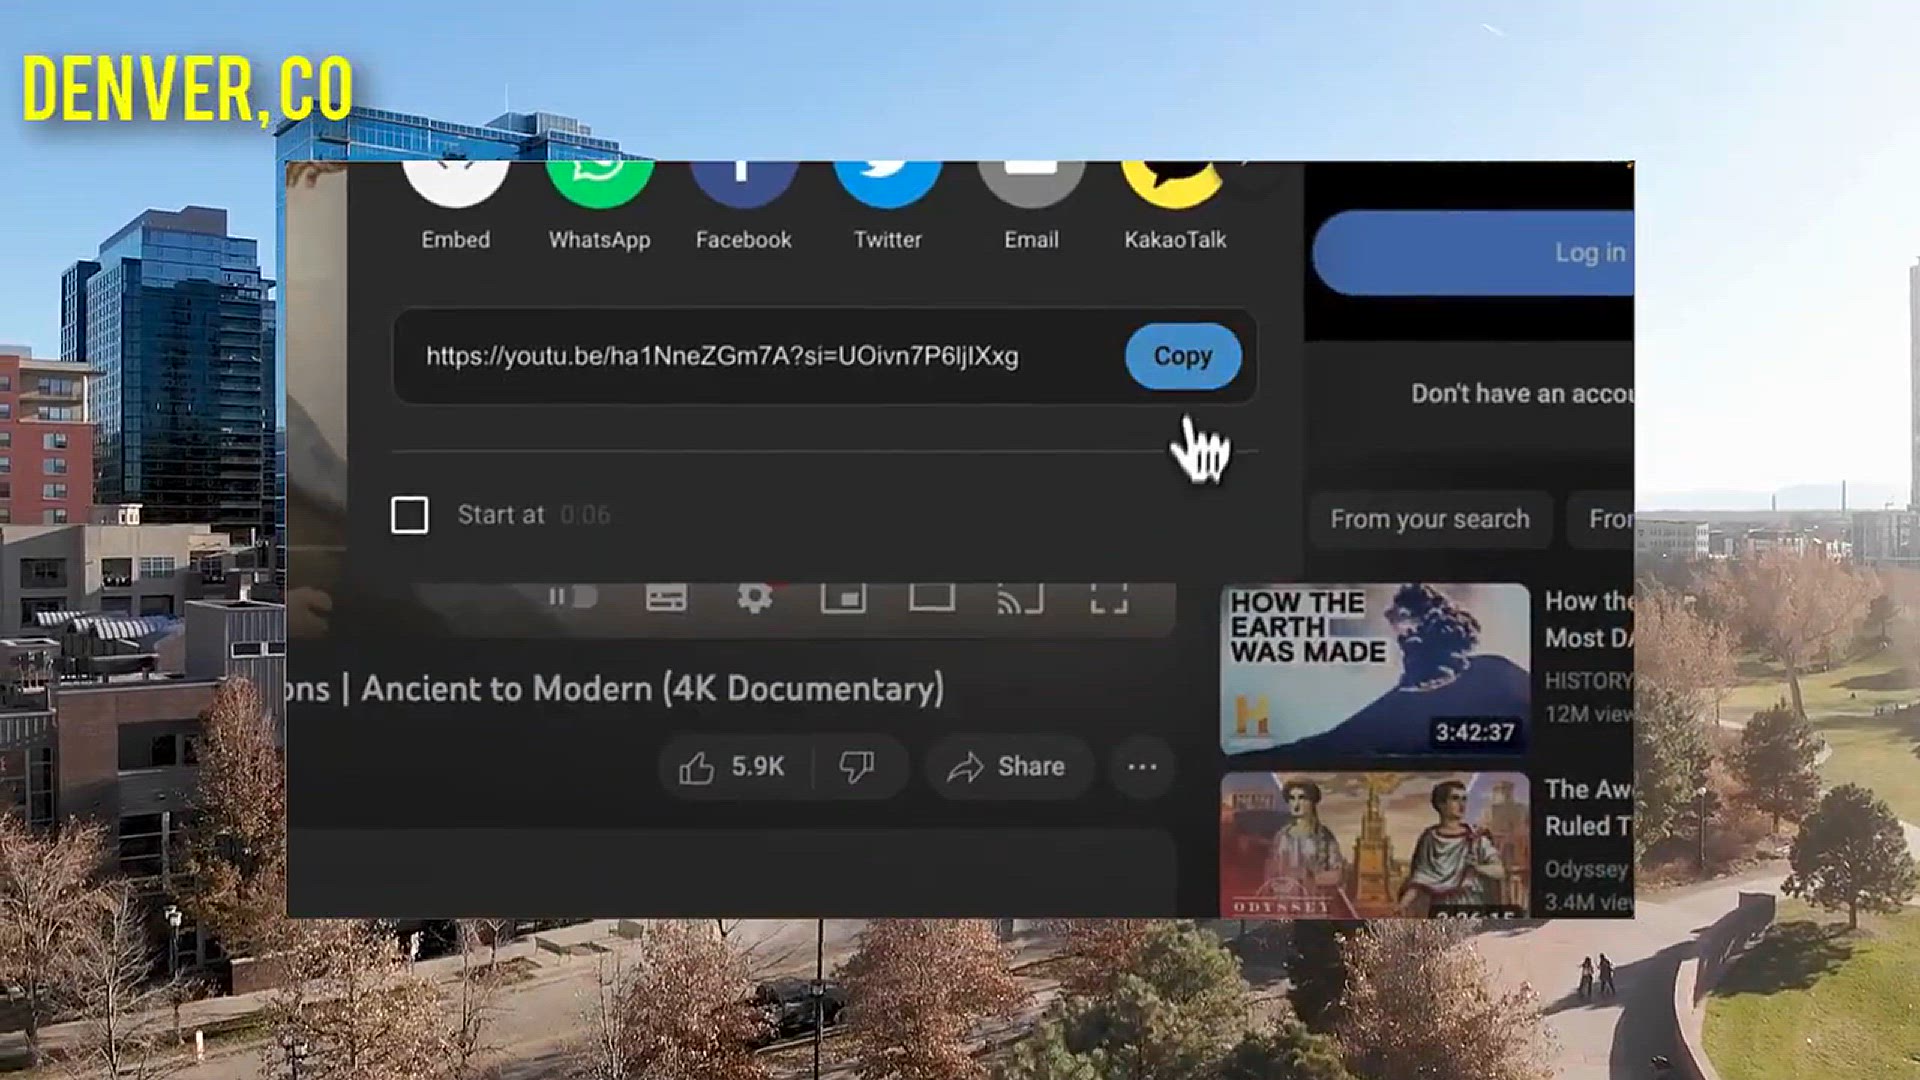Cast video to a TV
The image size is (1920, 1080).
click(x=1020, y=598)
